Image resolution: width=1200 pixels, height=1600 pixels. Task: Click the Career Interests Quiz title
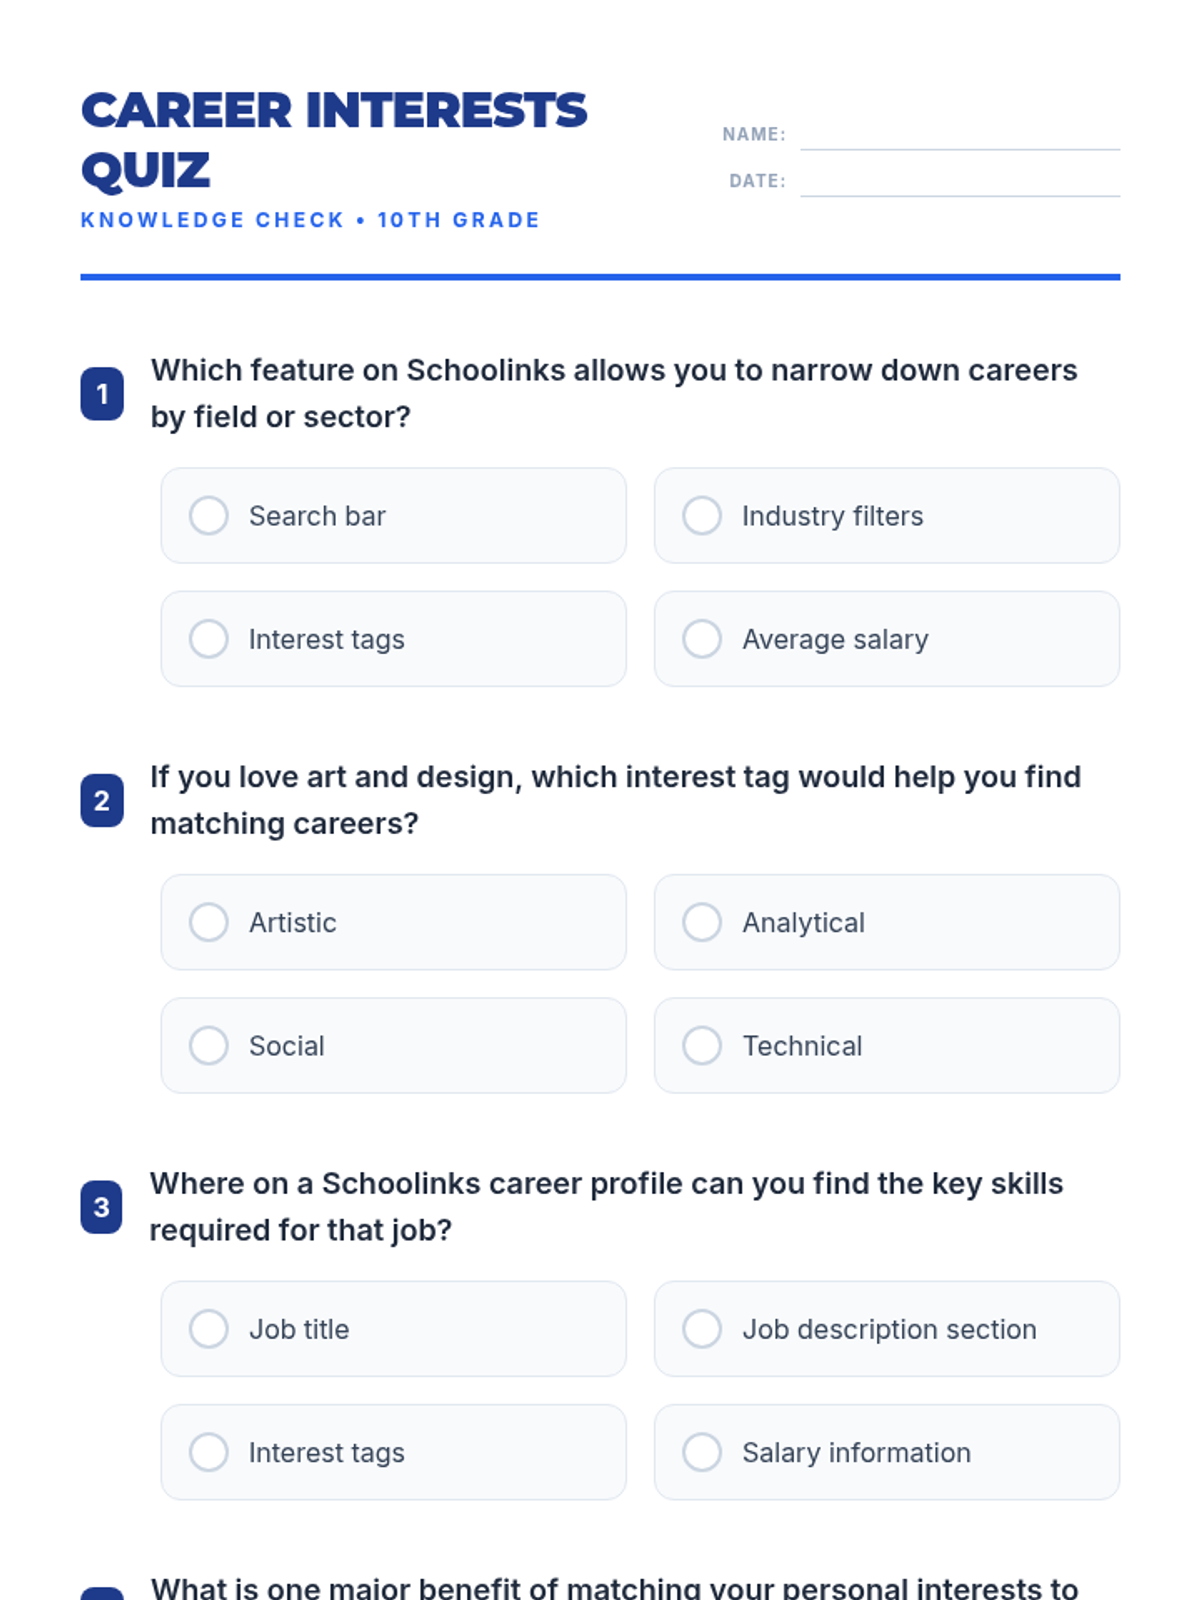[x=334, y=140]
